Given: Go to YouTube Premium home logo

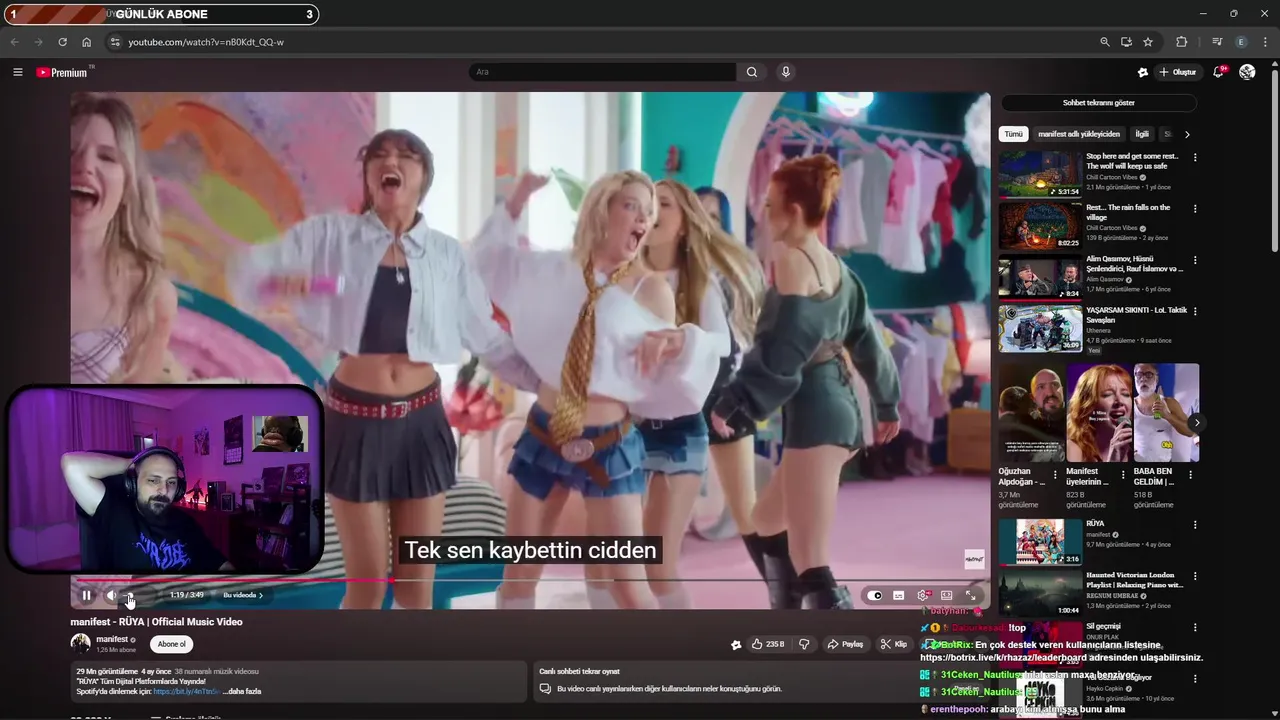Looking at the screenshot, I should 62,72.
